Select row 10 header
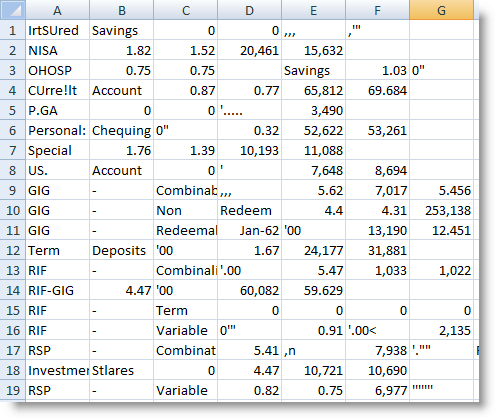This screenshot has height=418, width=495. click(x=13, y=210)
